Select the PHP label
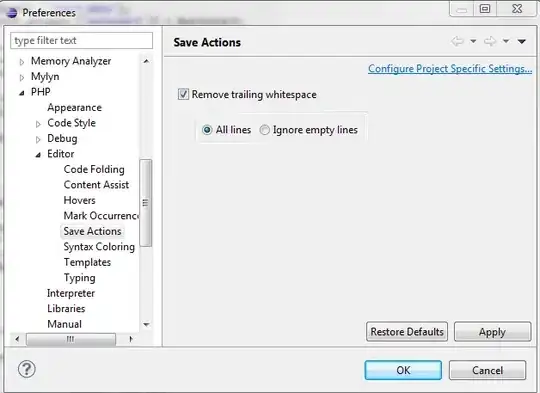 (x=41, y=92)
